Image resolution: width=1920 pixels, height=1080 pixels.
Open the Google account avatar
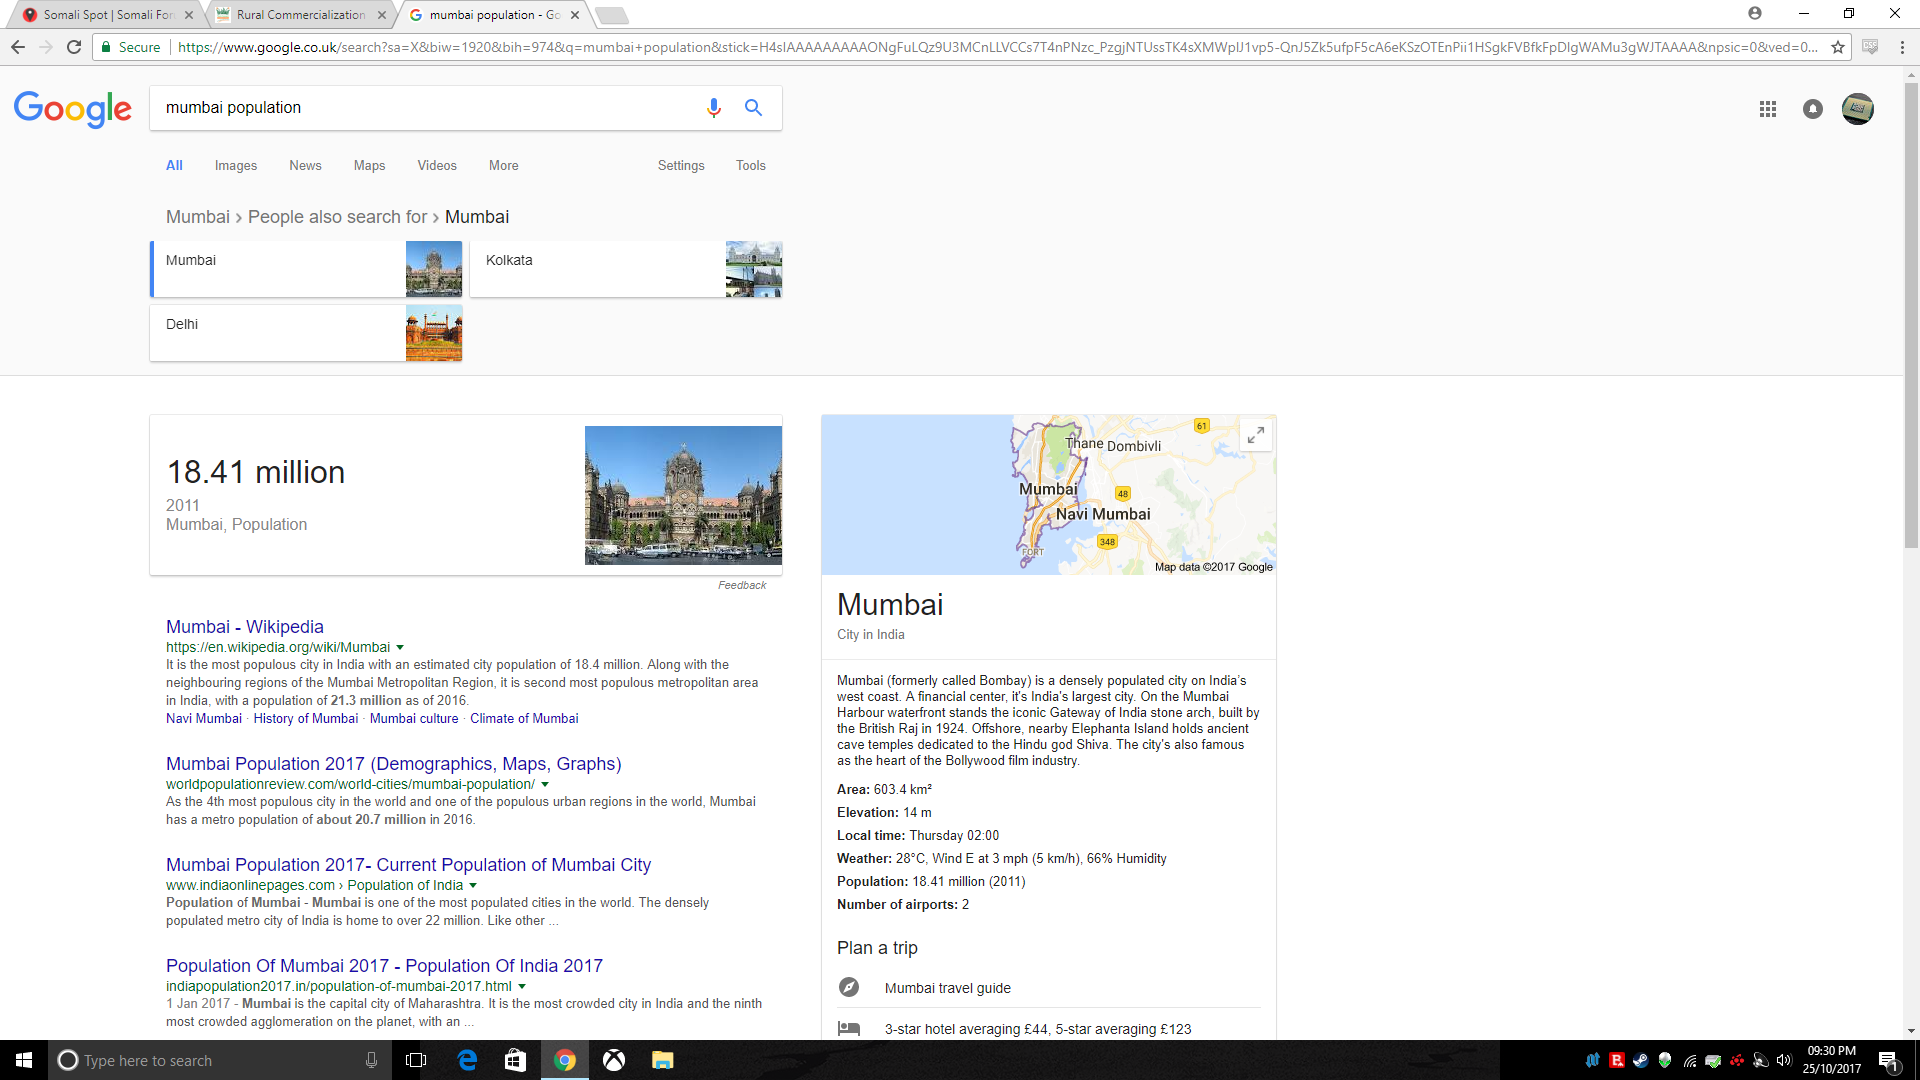[1858, 109]
